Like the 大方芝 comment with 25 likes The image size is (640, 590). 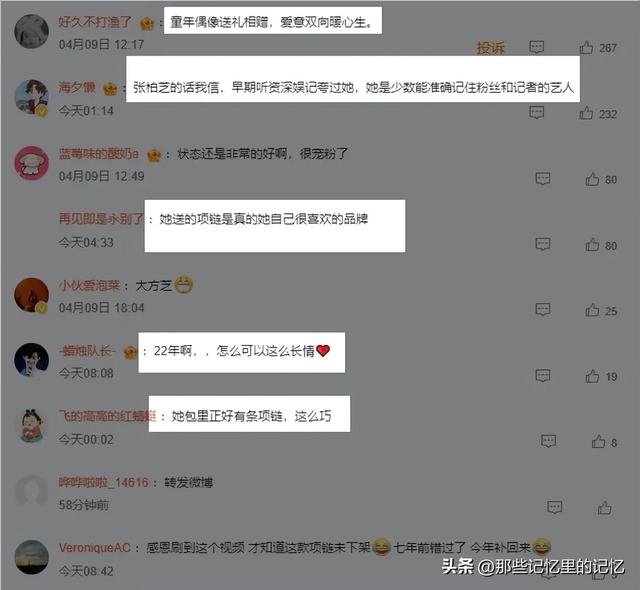(x=592, y=310)
